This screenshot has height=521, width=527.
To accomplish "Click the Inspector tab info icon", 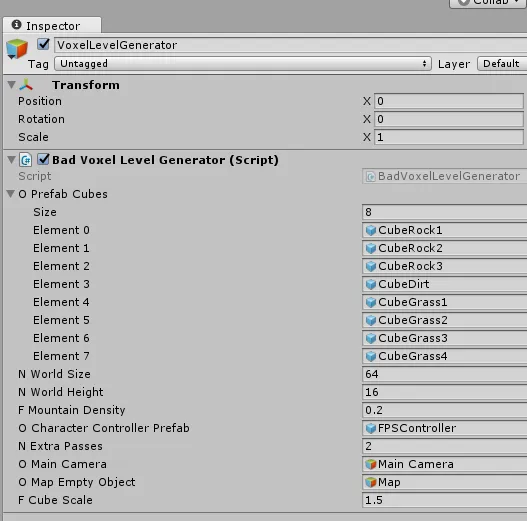I will (x=16, y=25).
